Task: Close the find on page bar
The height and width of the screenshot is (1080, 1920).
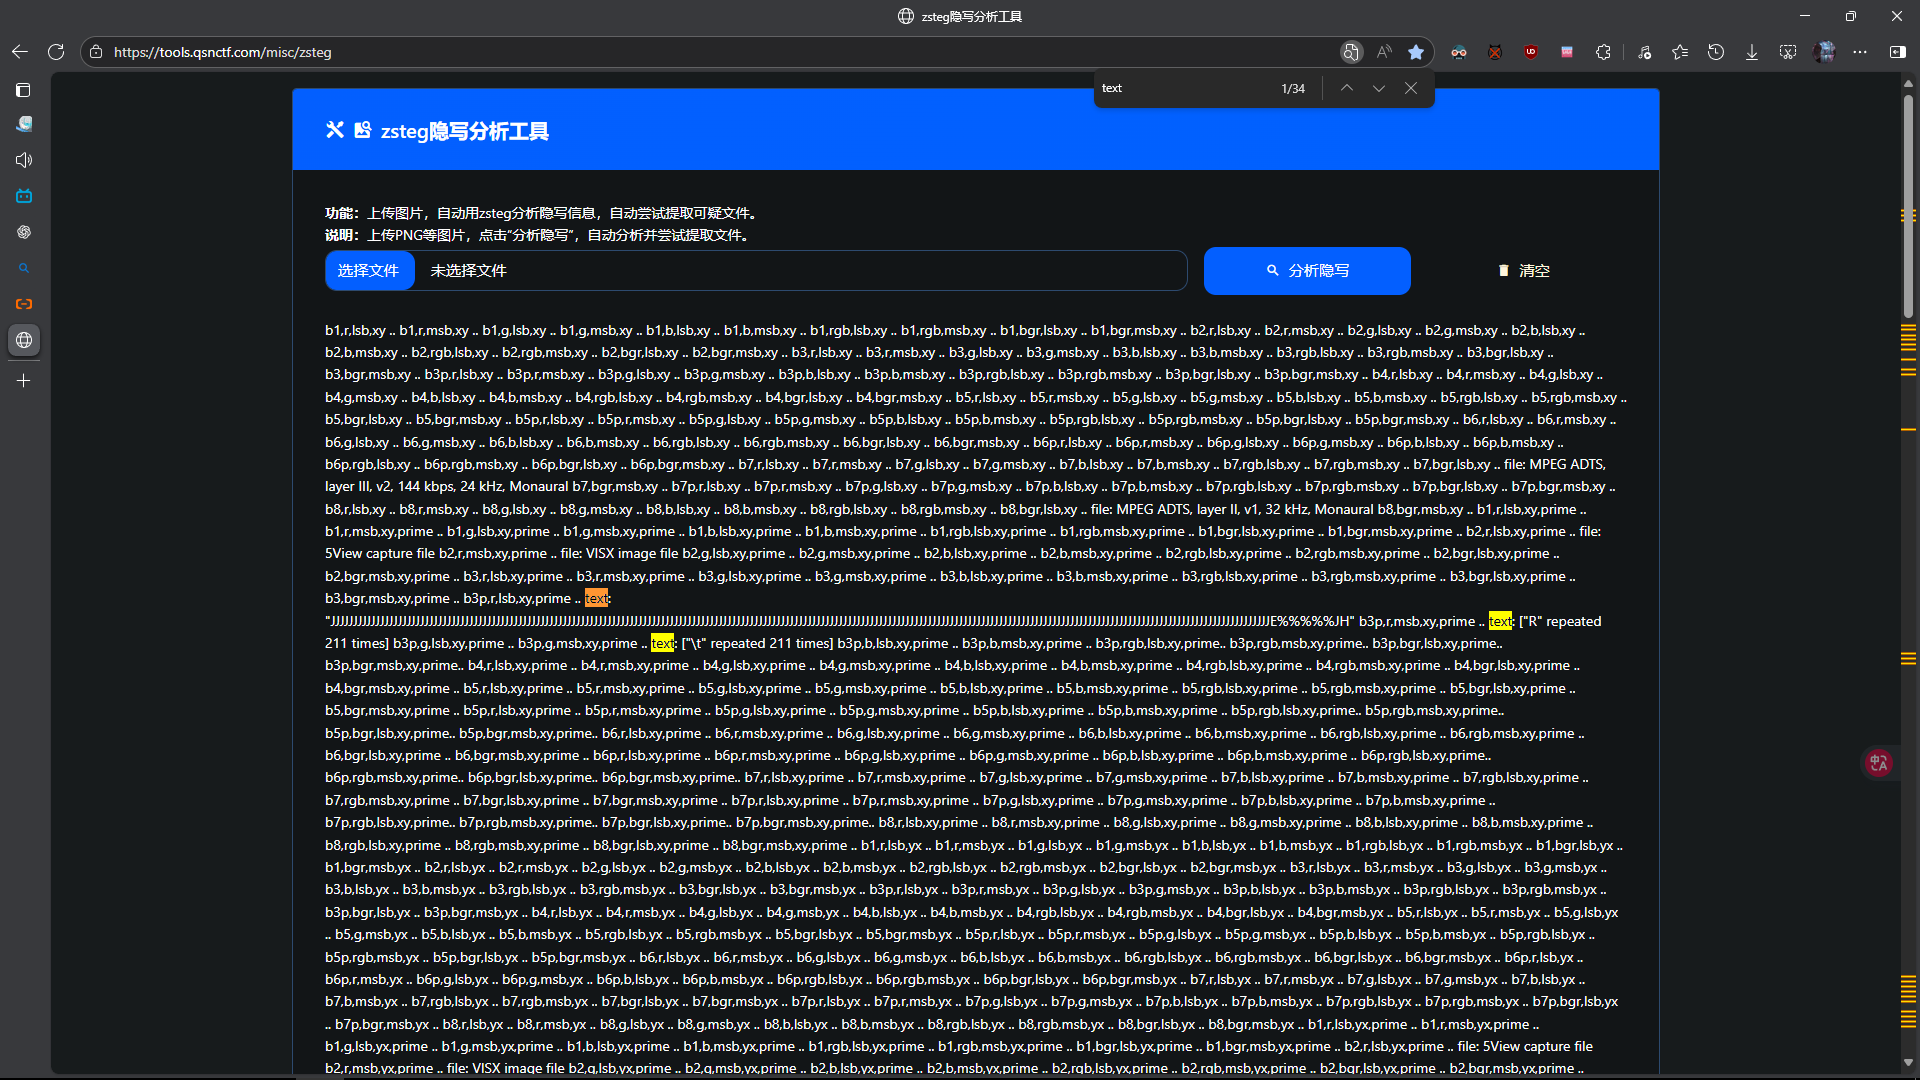Action: 1411,88
